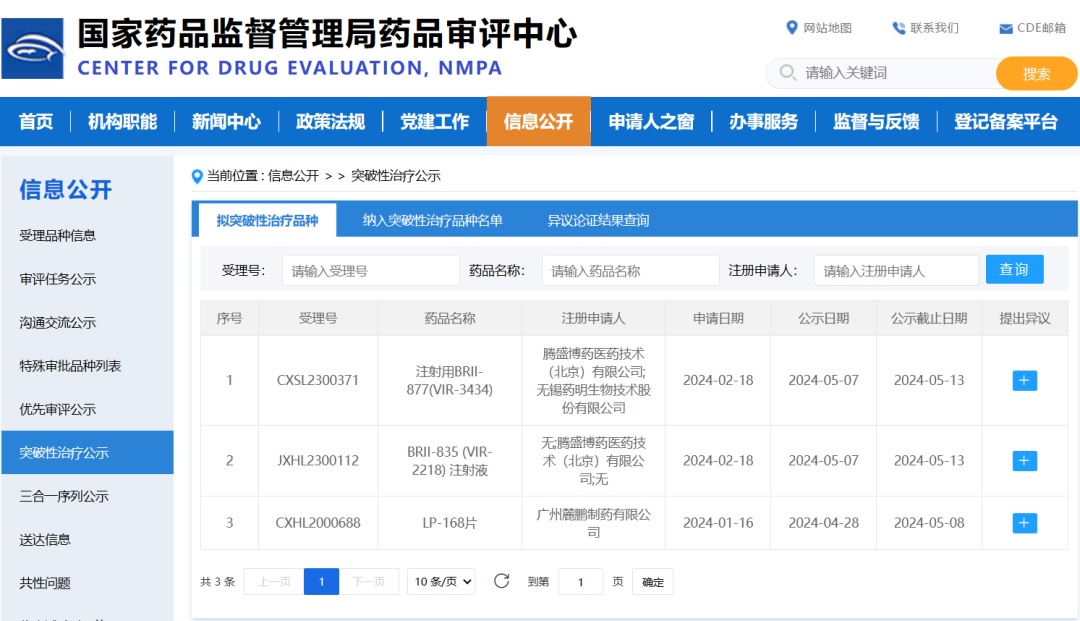Click the page number input next to 到第
The height and width of the screenshot is (621, 1080).
[x=581, y=581]
